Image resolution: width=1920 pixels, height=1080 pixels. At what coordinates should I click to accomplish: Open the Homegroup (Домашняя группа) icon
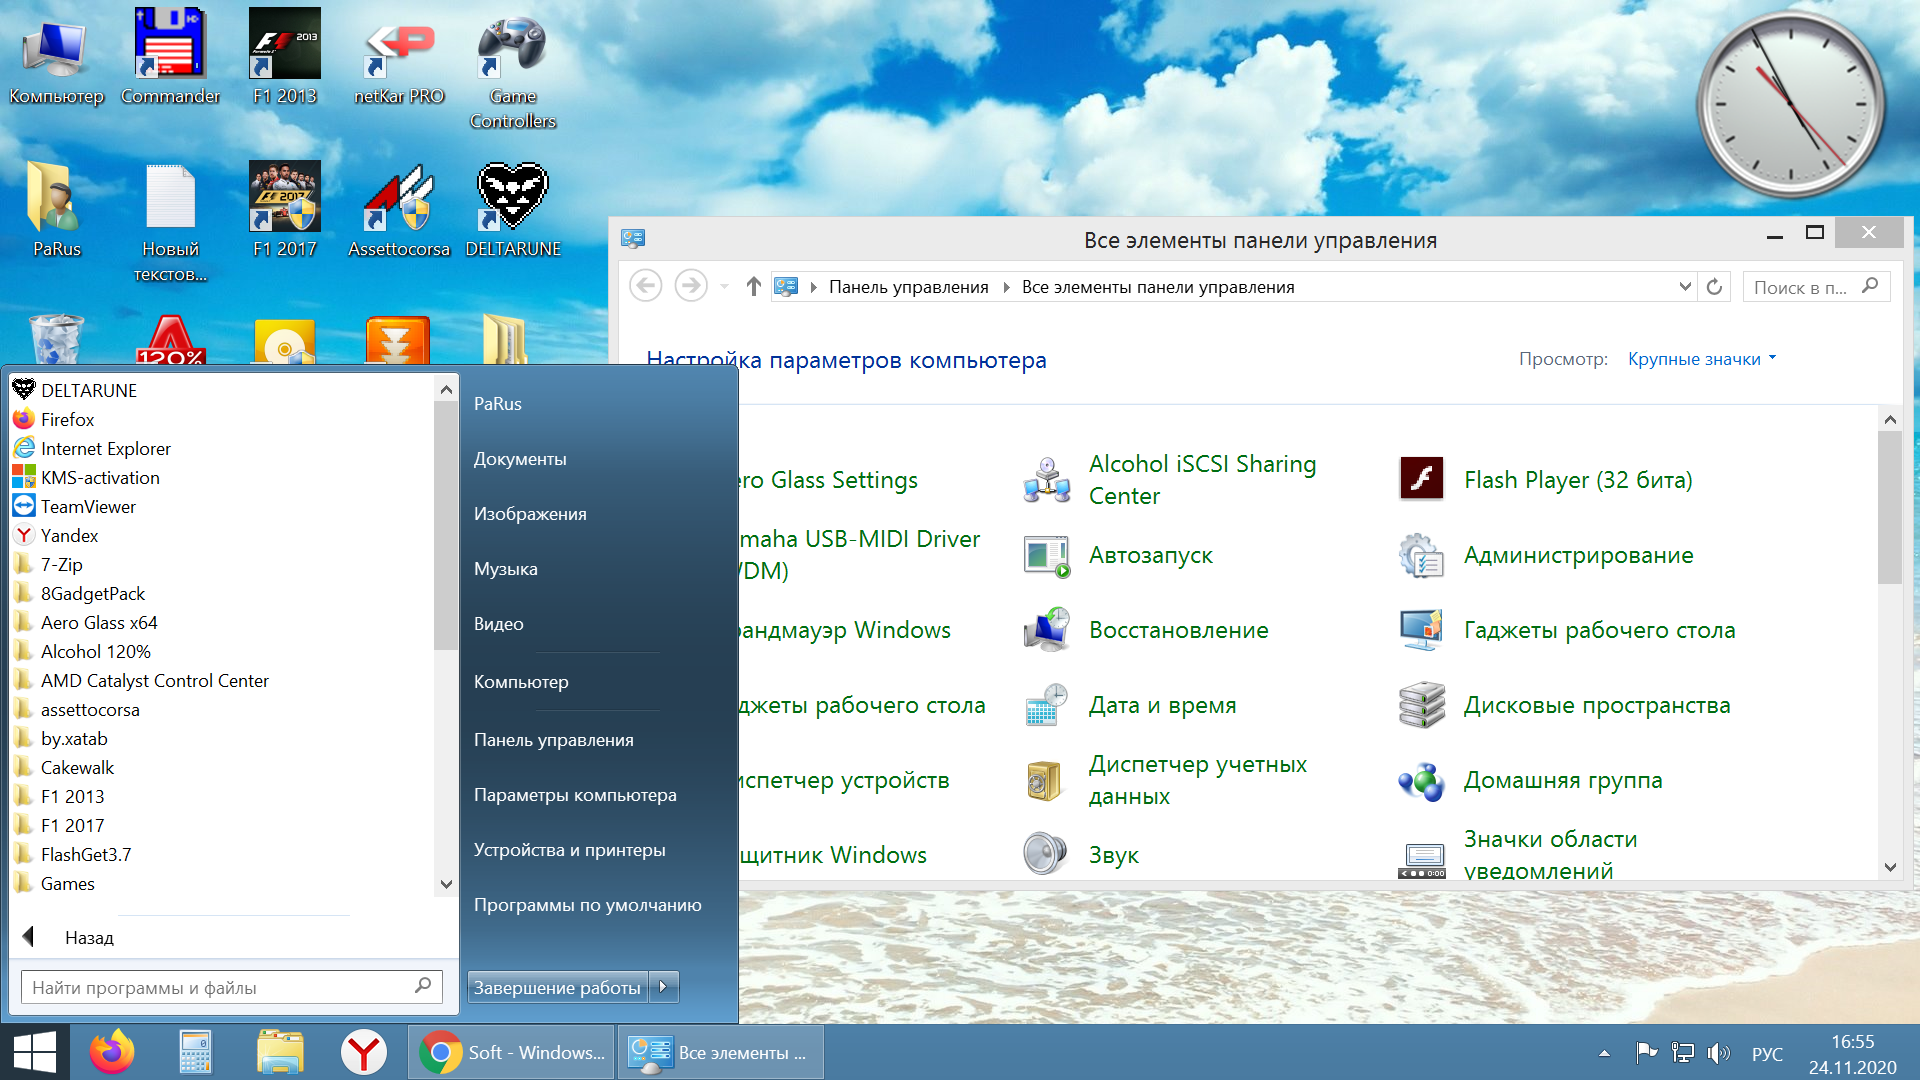(x=1421, y=780)
